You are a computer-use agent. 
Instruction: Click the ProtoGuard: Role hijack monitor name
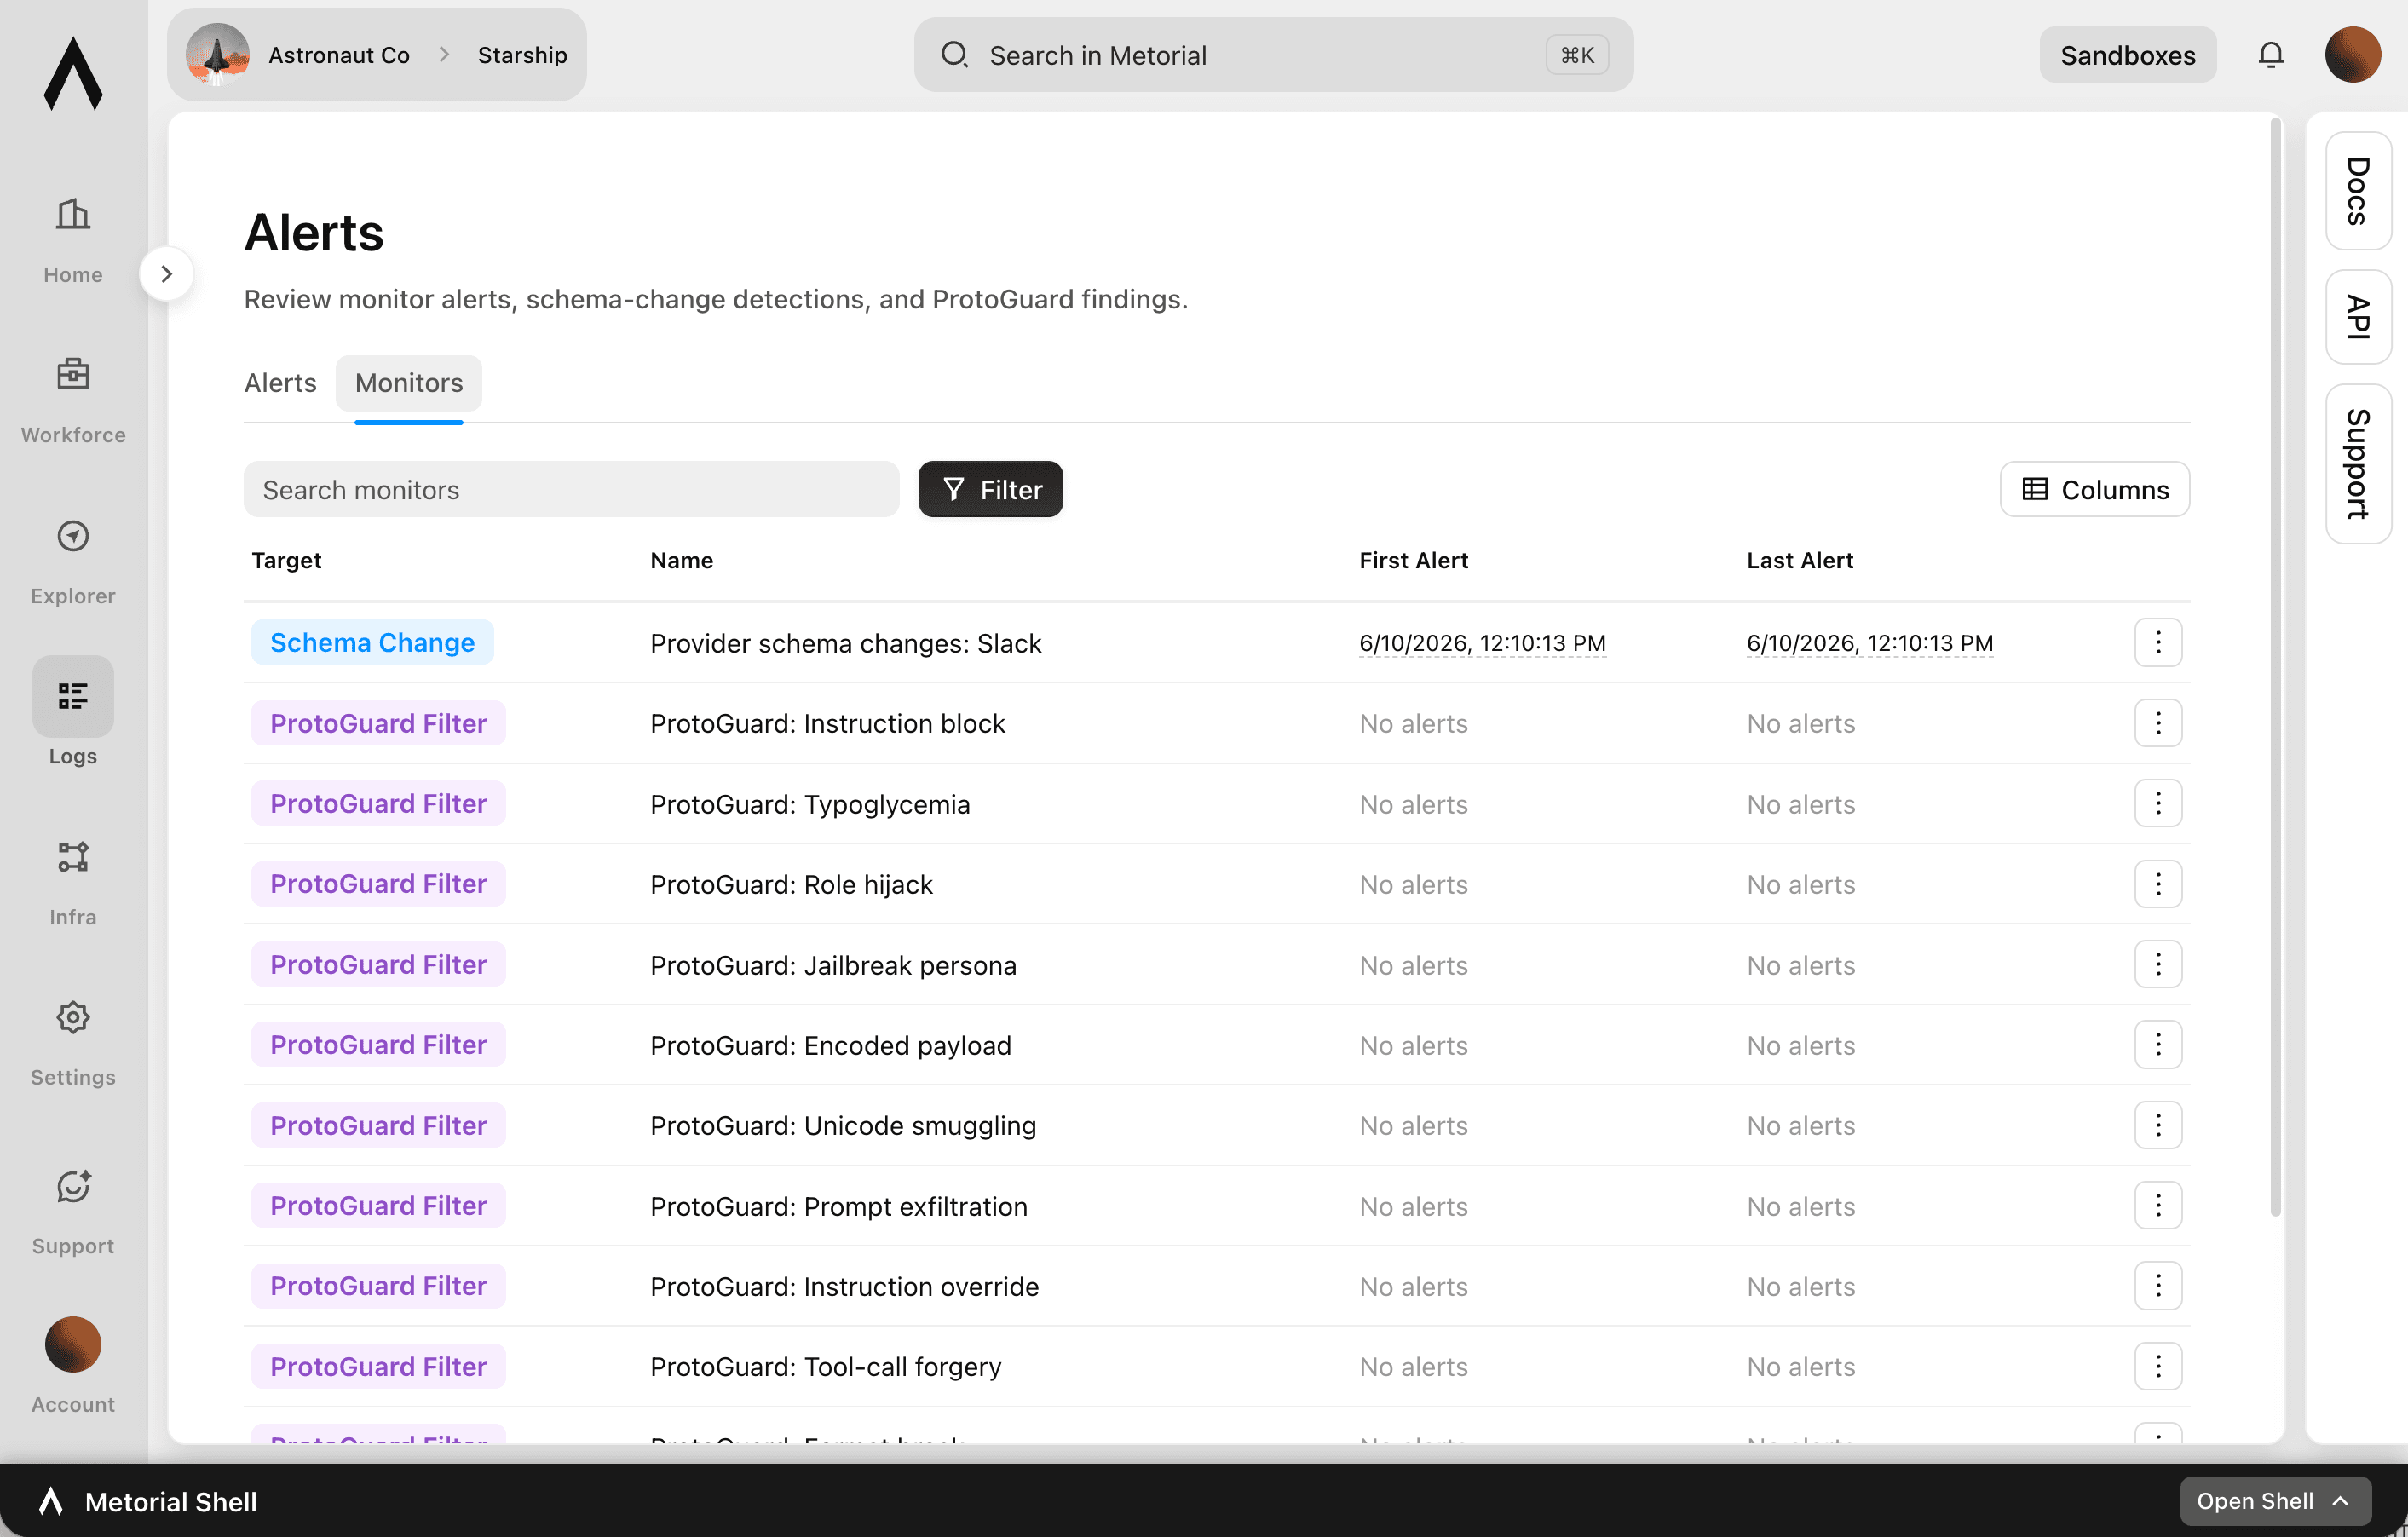pyautogui.click(x=791, y=884)
